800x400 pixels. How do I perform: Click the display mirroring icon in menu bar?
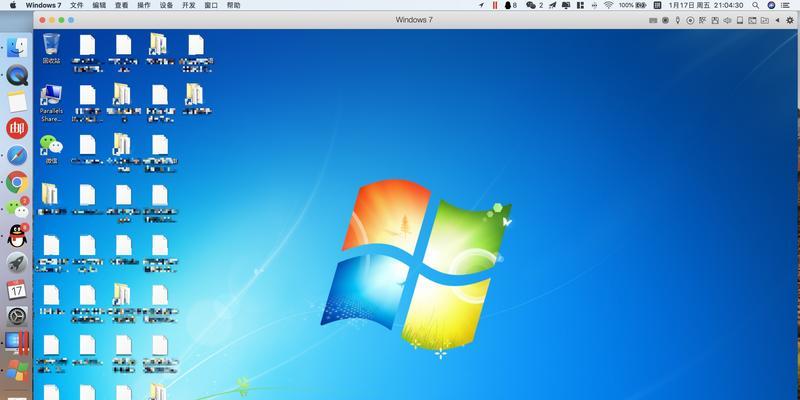(566, 5)
